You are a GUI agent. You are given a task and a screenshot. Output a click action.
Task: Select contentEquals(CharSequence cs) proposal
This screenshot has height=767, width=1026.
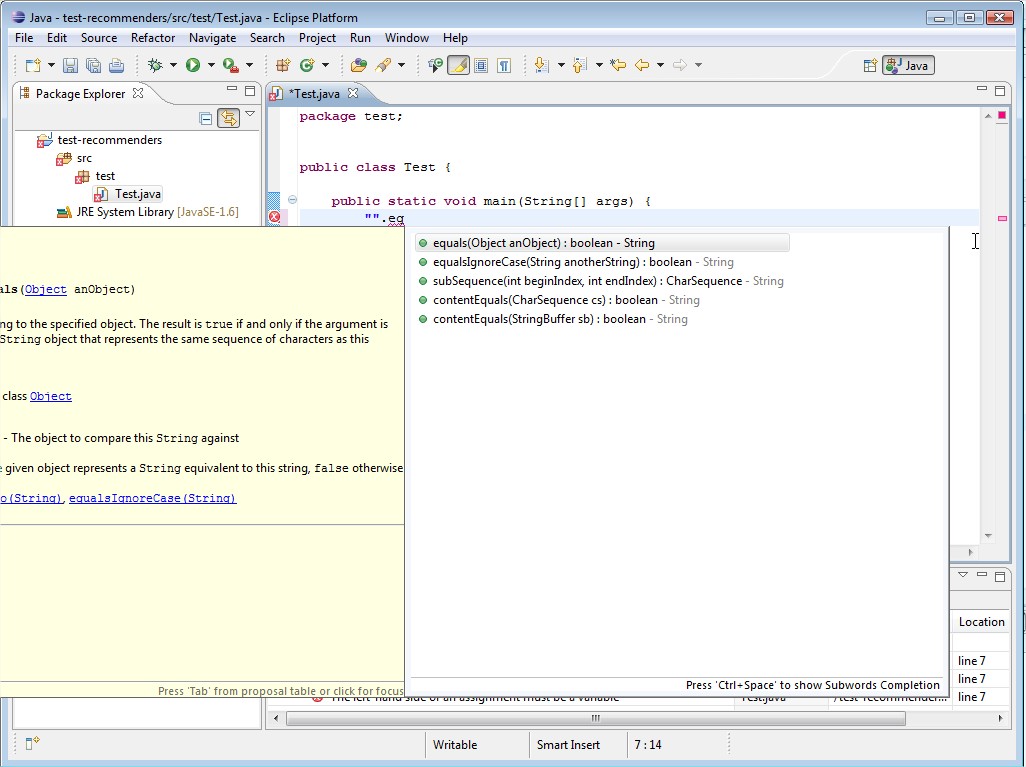coord(559,300)
